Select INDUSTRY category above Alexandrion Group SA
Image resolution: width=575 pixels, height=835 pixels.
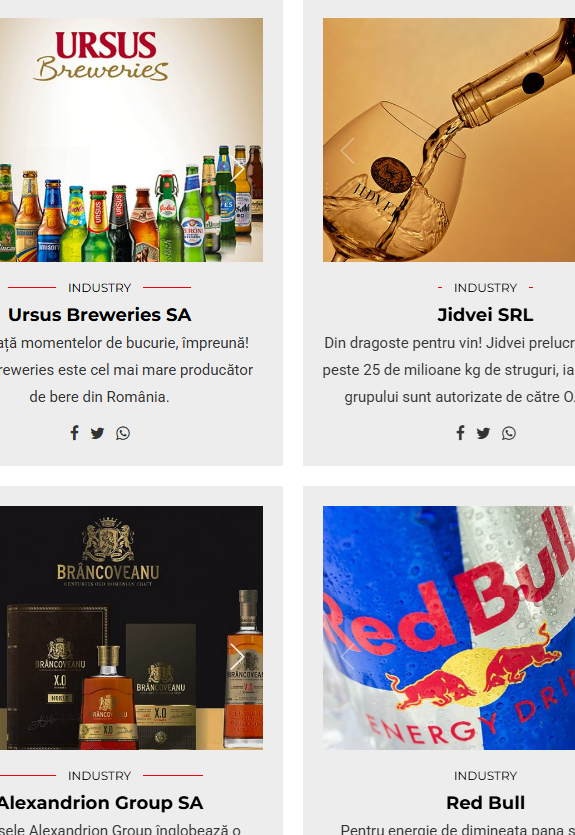(100, 775)
